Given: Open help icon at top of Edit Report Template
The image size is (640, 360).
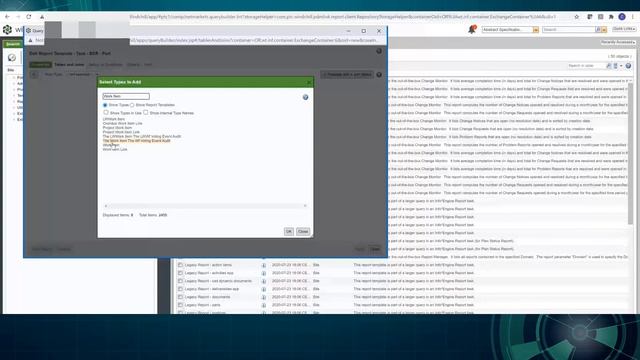Looking at the screenshot, I should pos(379,51).
